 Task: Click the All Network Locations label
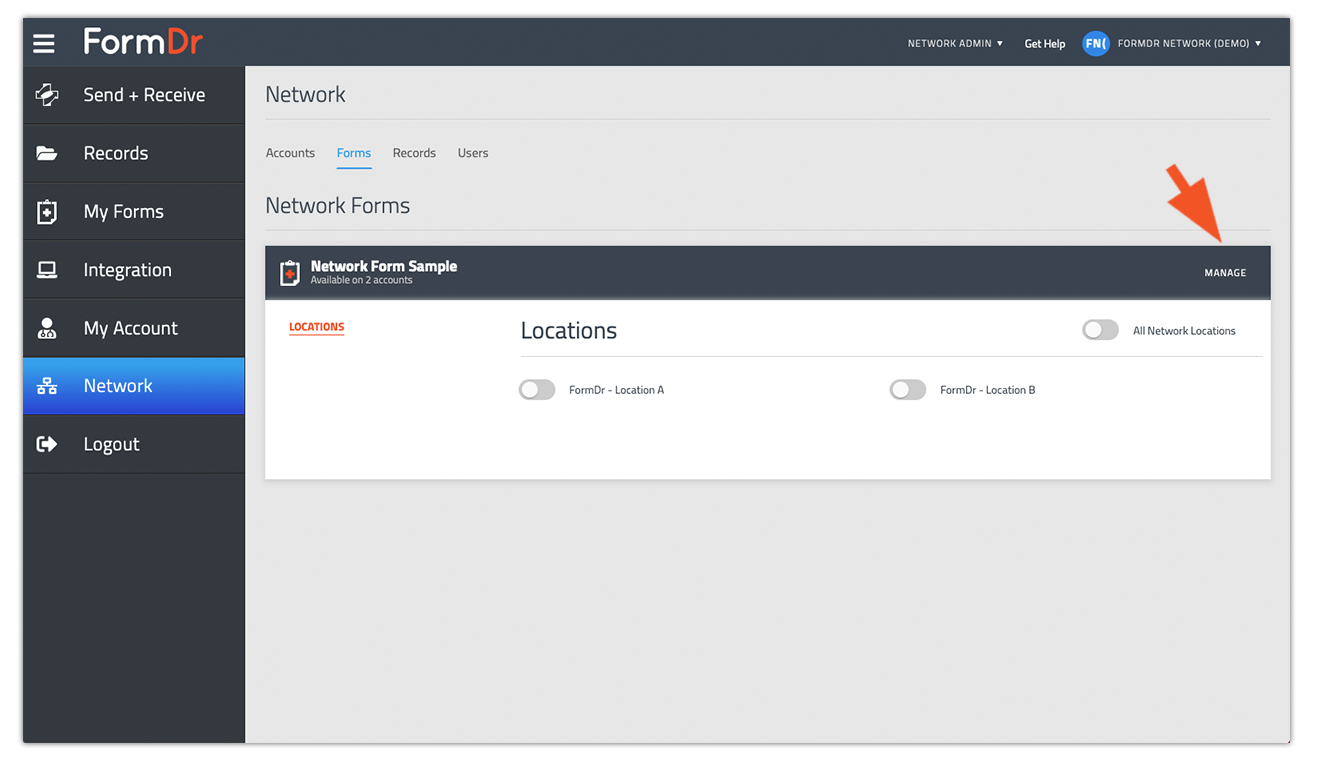1184,331
